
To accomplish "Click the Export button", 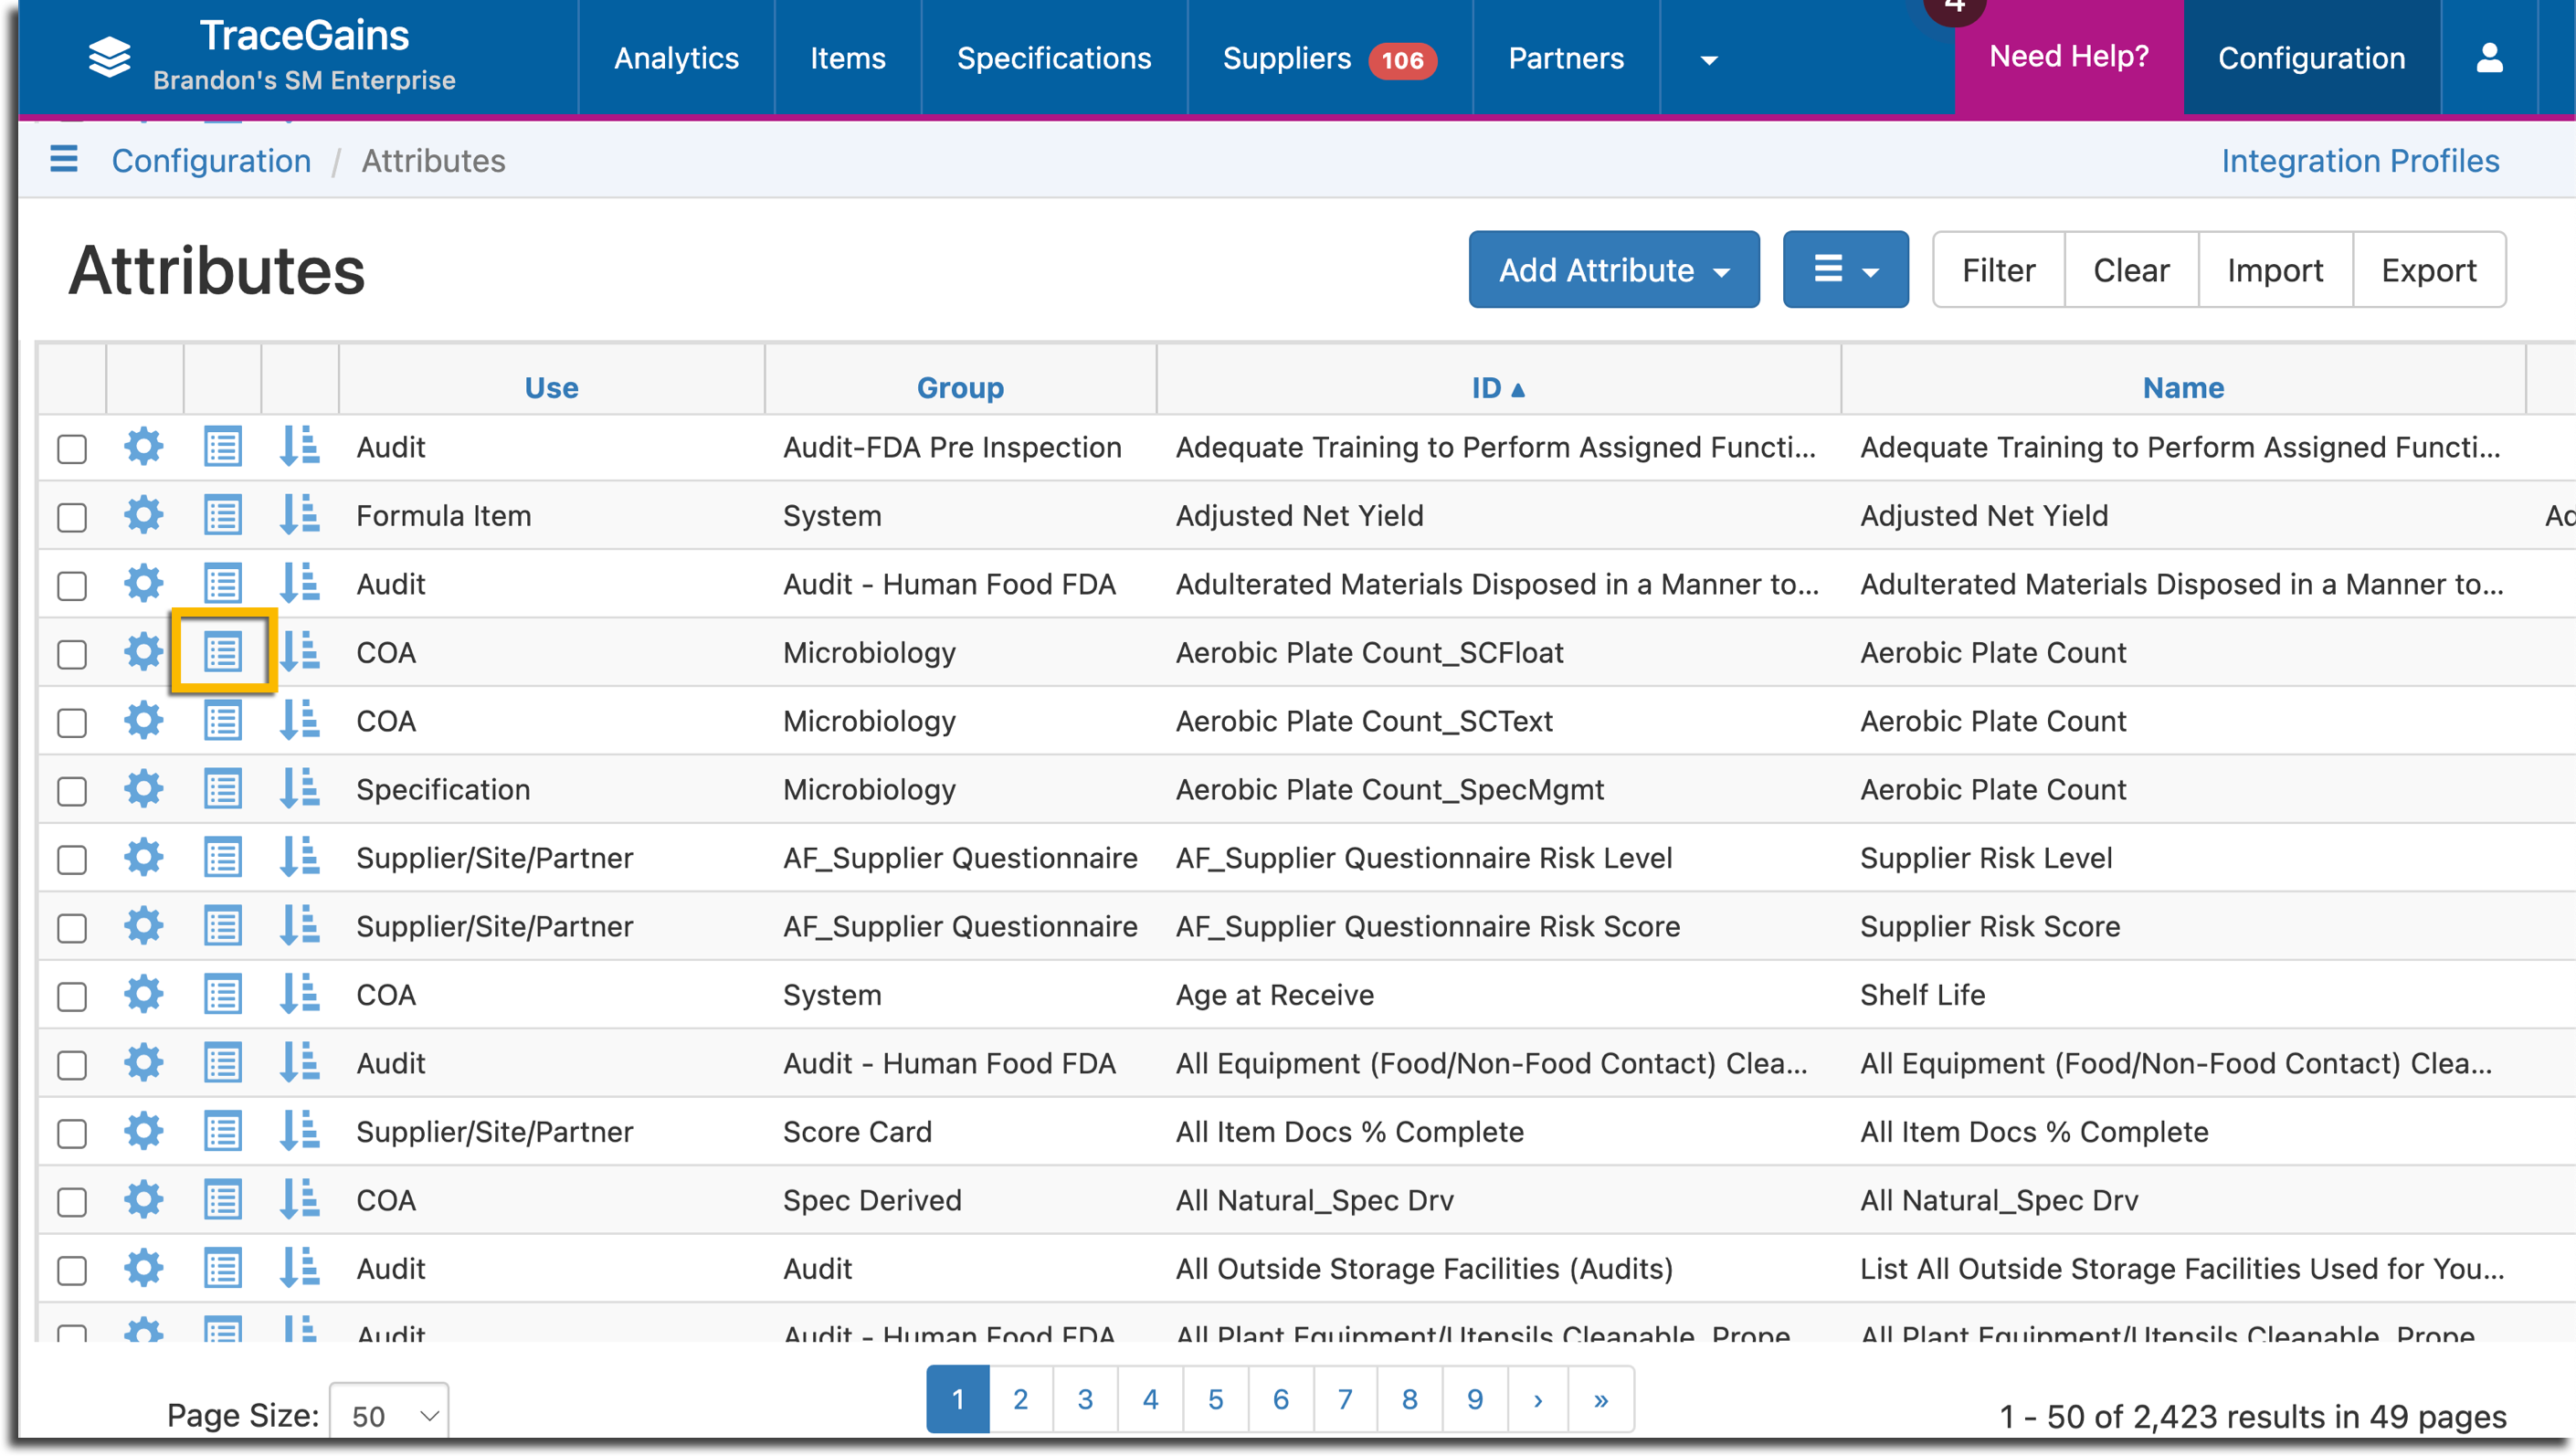I will 2429,270.
